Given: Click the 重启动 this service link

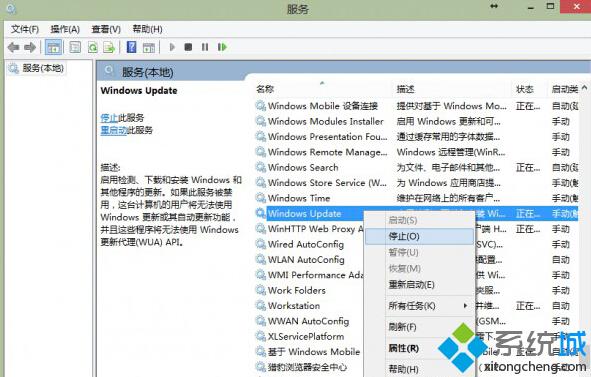Looking at the screenshot, I should click(x=114, y=130).
